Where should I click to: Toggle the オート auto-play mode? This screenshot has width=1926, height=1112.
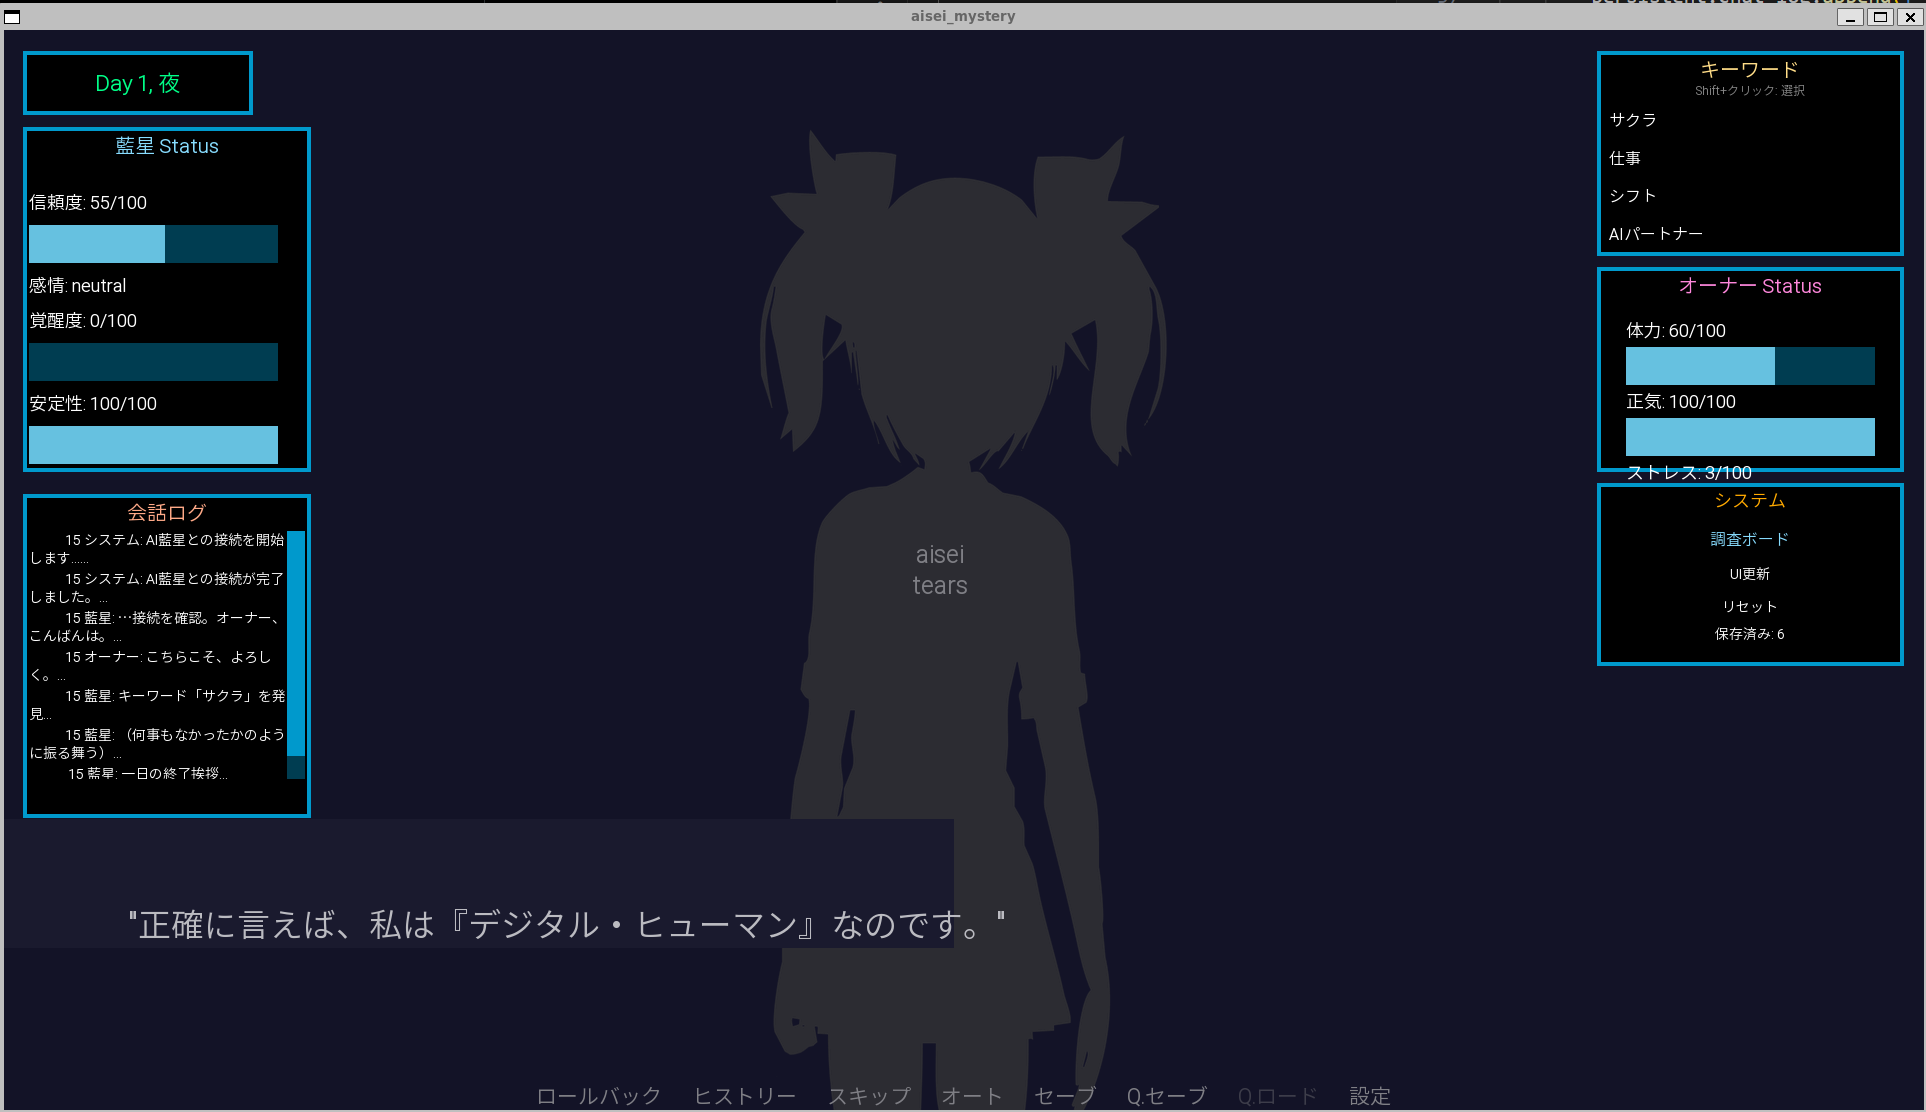coord(971,1096)
